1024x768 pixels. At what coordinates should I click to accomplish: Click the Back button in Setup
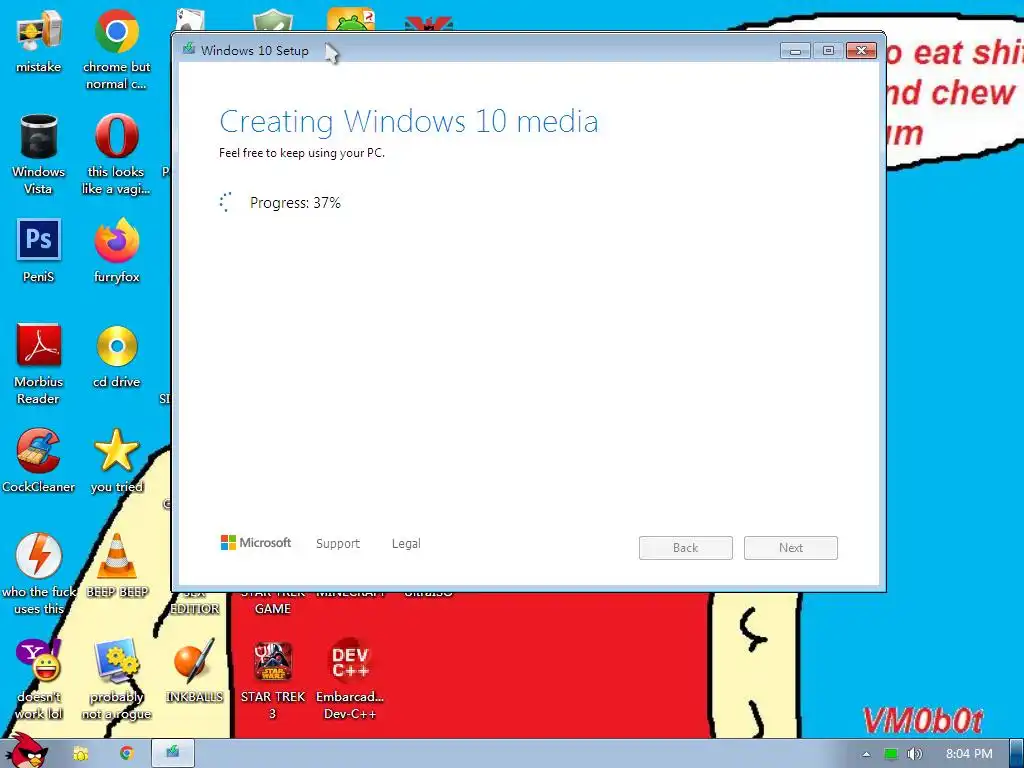coord(686,548)
